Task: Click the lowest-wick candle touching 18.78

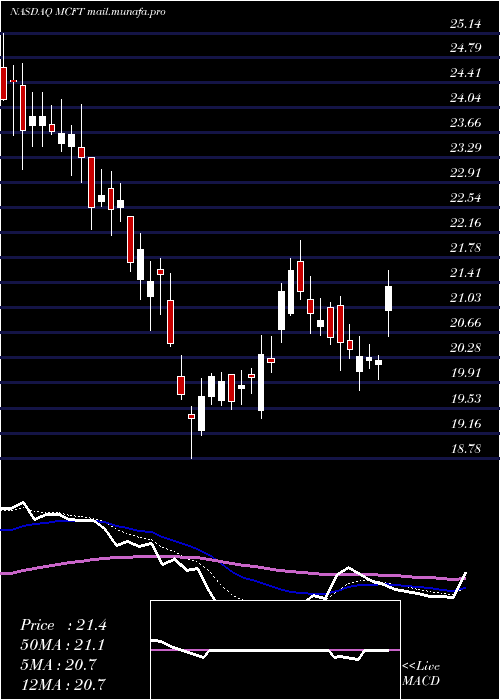Action: point(192,432)
